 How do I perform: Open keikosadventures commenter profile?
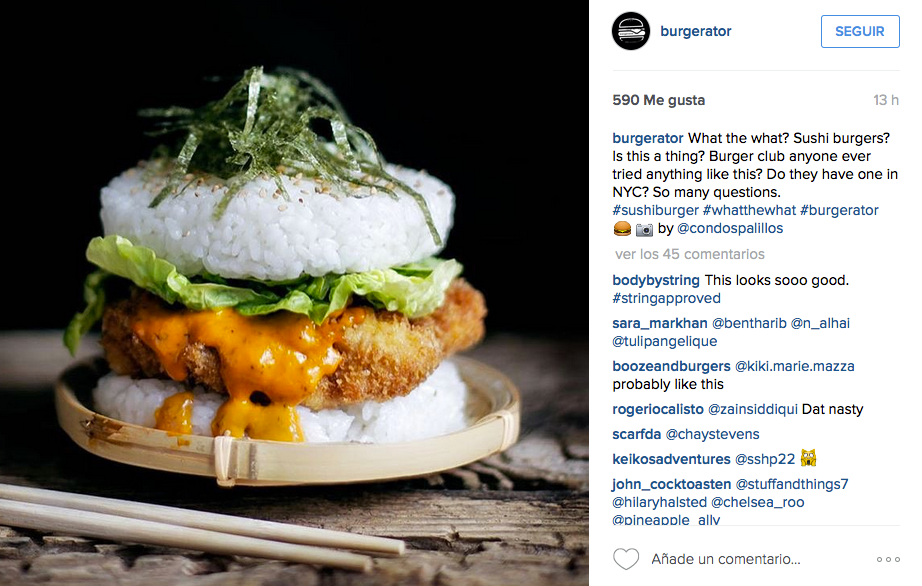(x=671, y=459)
